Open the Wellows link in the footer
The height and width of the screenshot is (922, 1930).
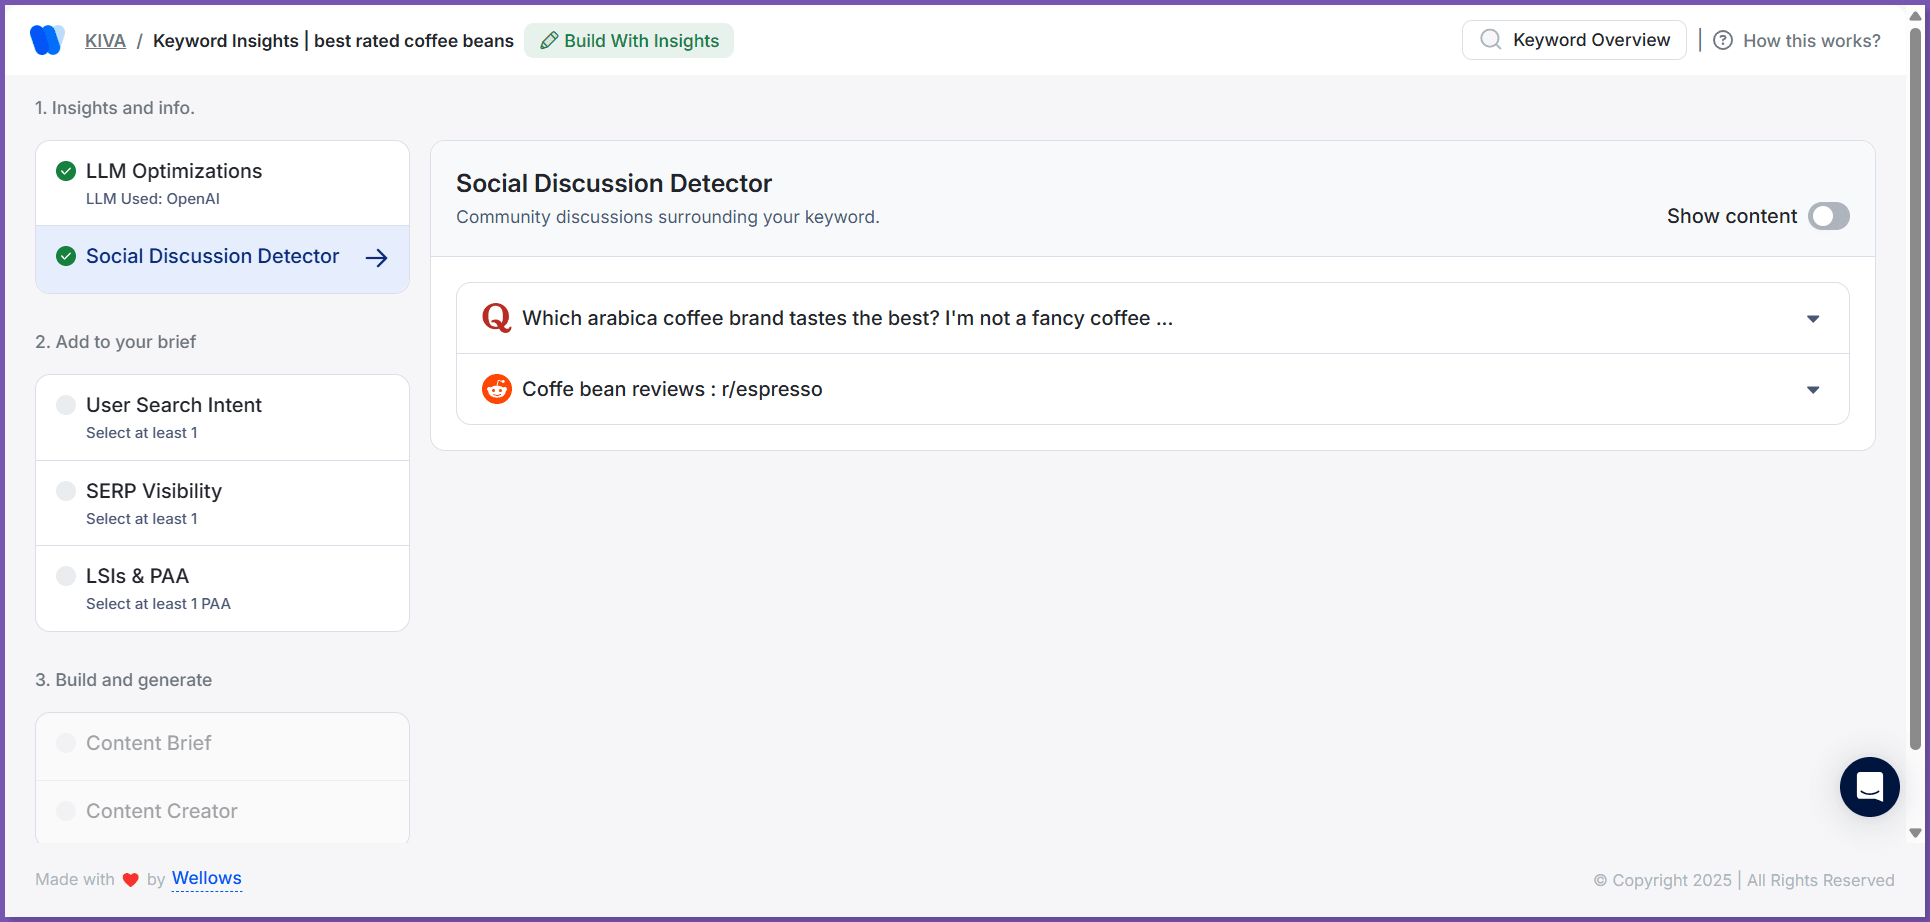point(206,878)
